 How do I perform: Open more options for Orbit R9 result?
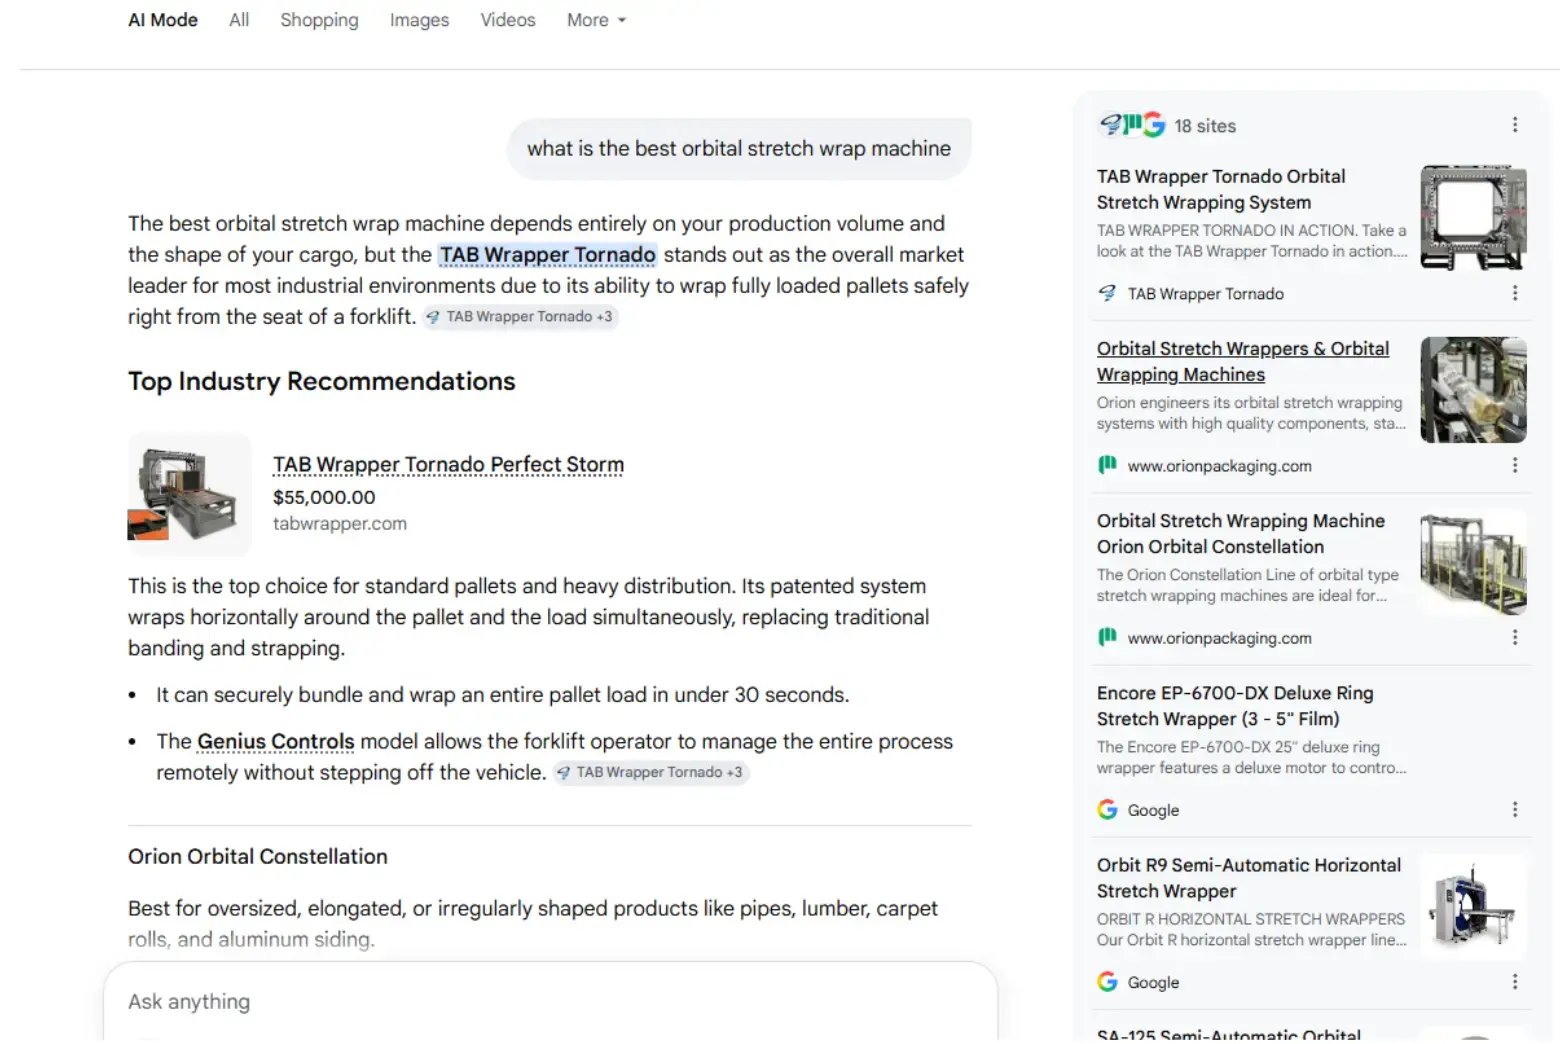1515,981
